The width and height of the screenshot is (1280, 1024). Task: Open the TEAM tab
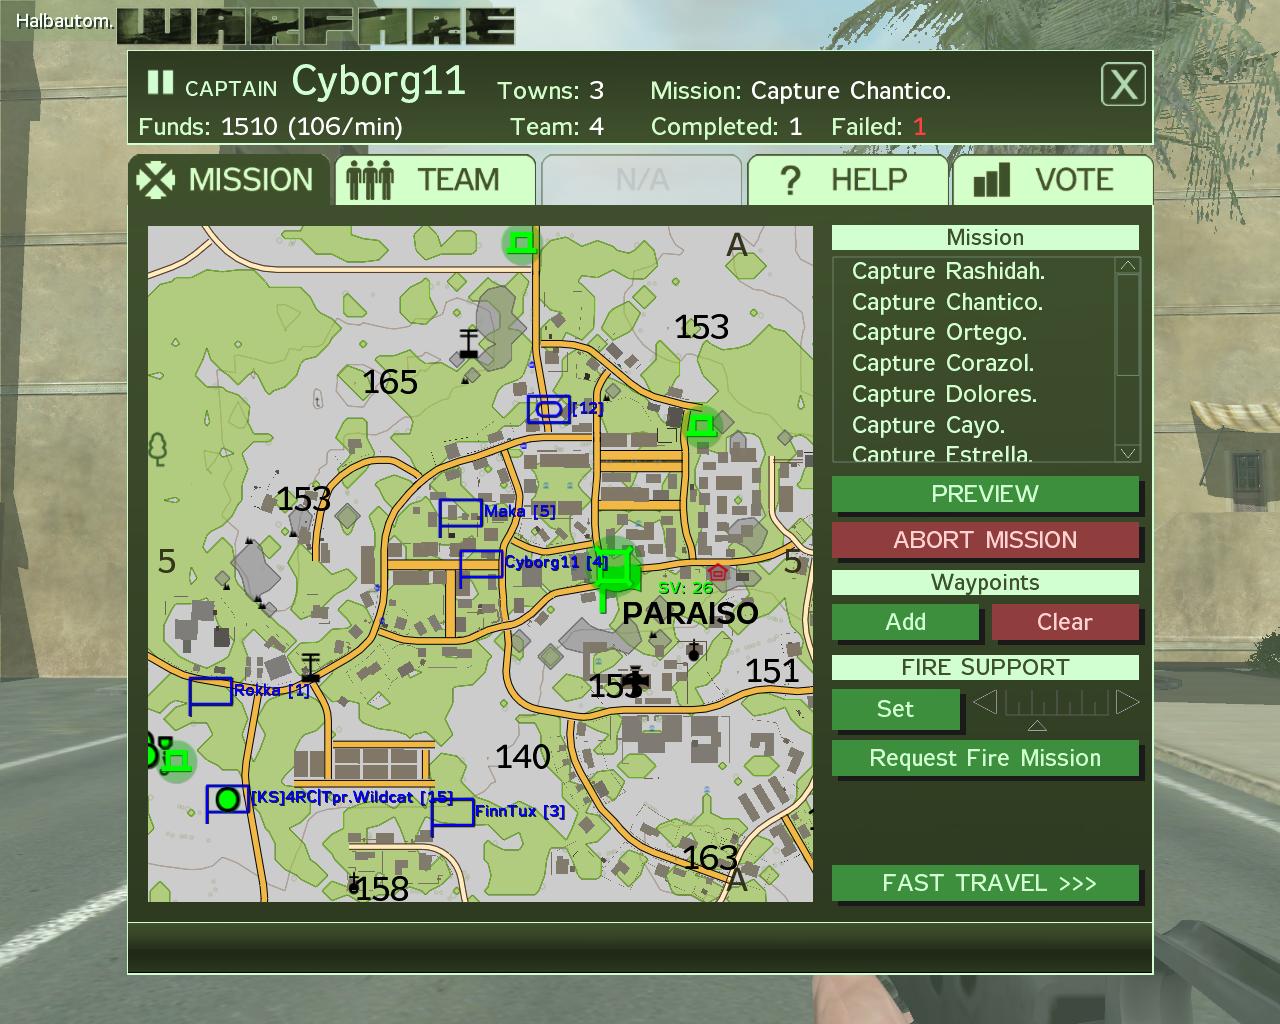(x=435, y=180)
